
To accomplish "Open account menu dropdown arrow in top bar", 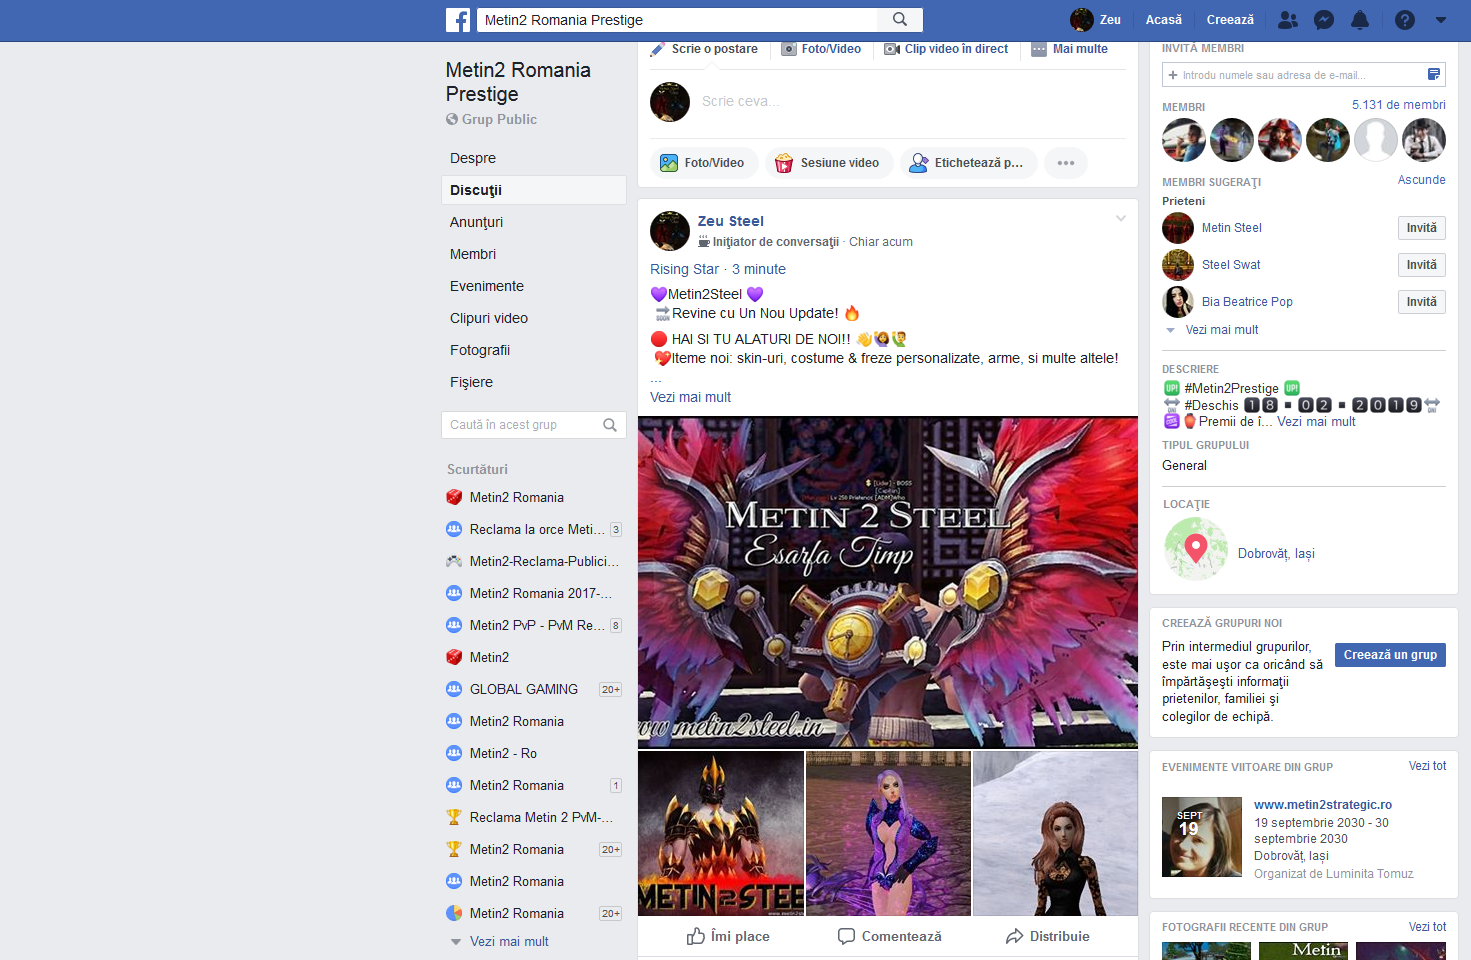I will pyautogui.click(x=1440, y=20).
